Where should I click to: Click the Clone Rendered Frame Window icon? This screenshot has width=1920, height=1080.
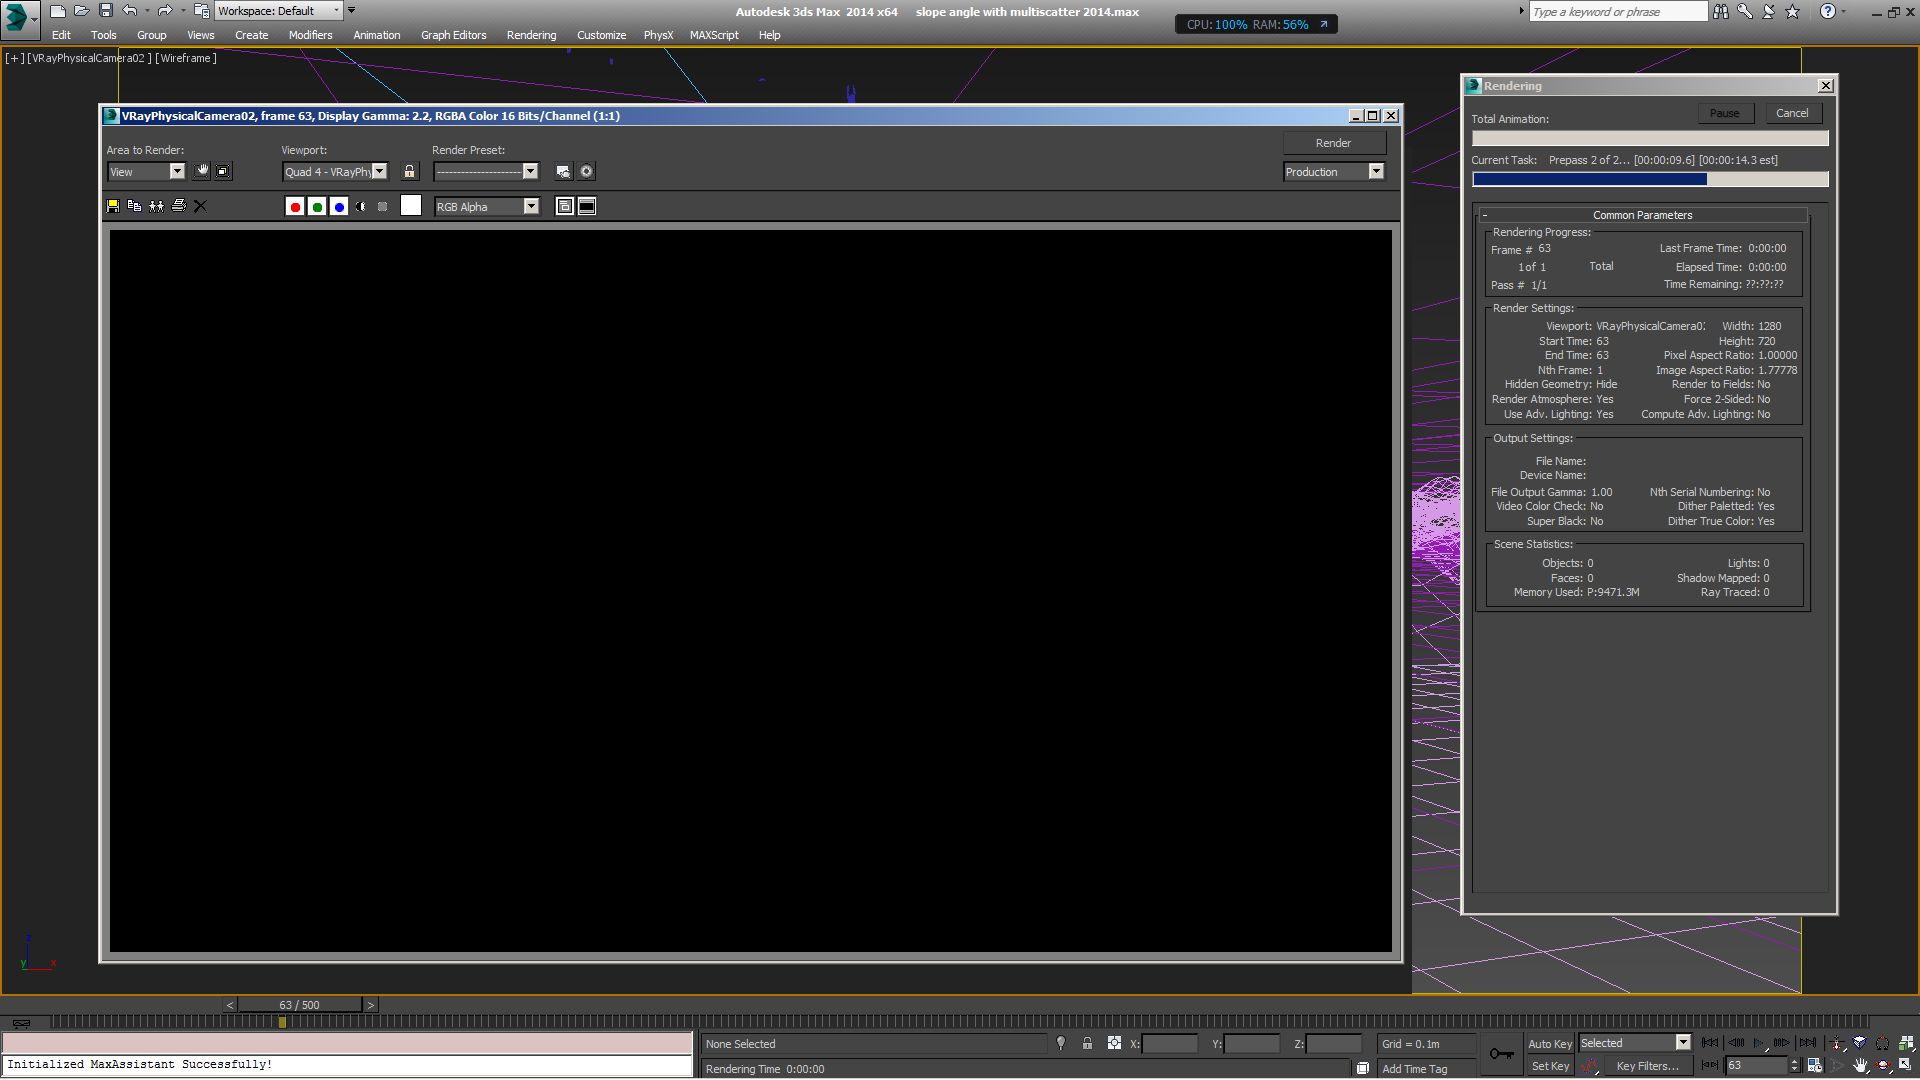(x=157, y=206)
